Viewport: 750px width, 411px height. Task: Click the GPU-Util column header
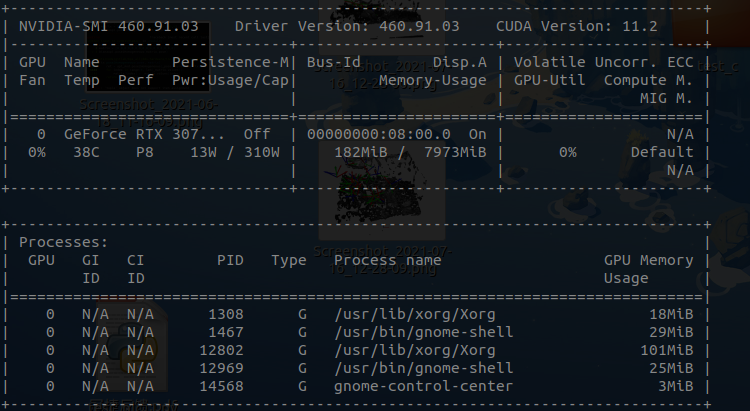click(x=549, y=80)
